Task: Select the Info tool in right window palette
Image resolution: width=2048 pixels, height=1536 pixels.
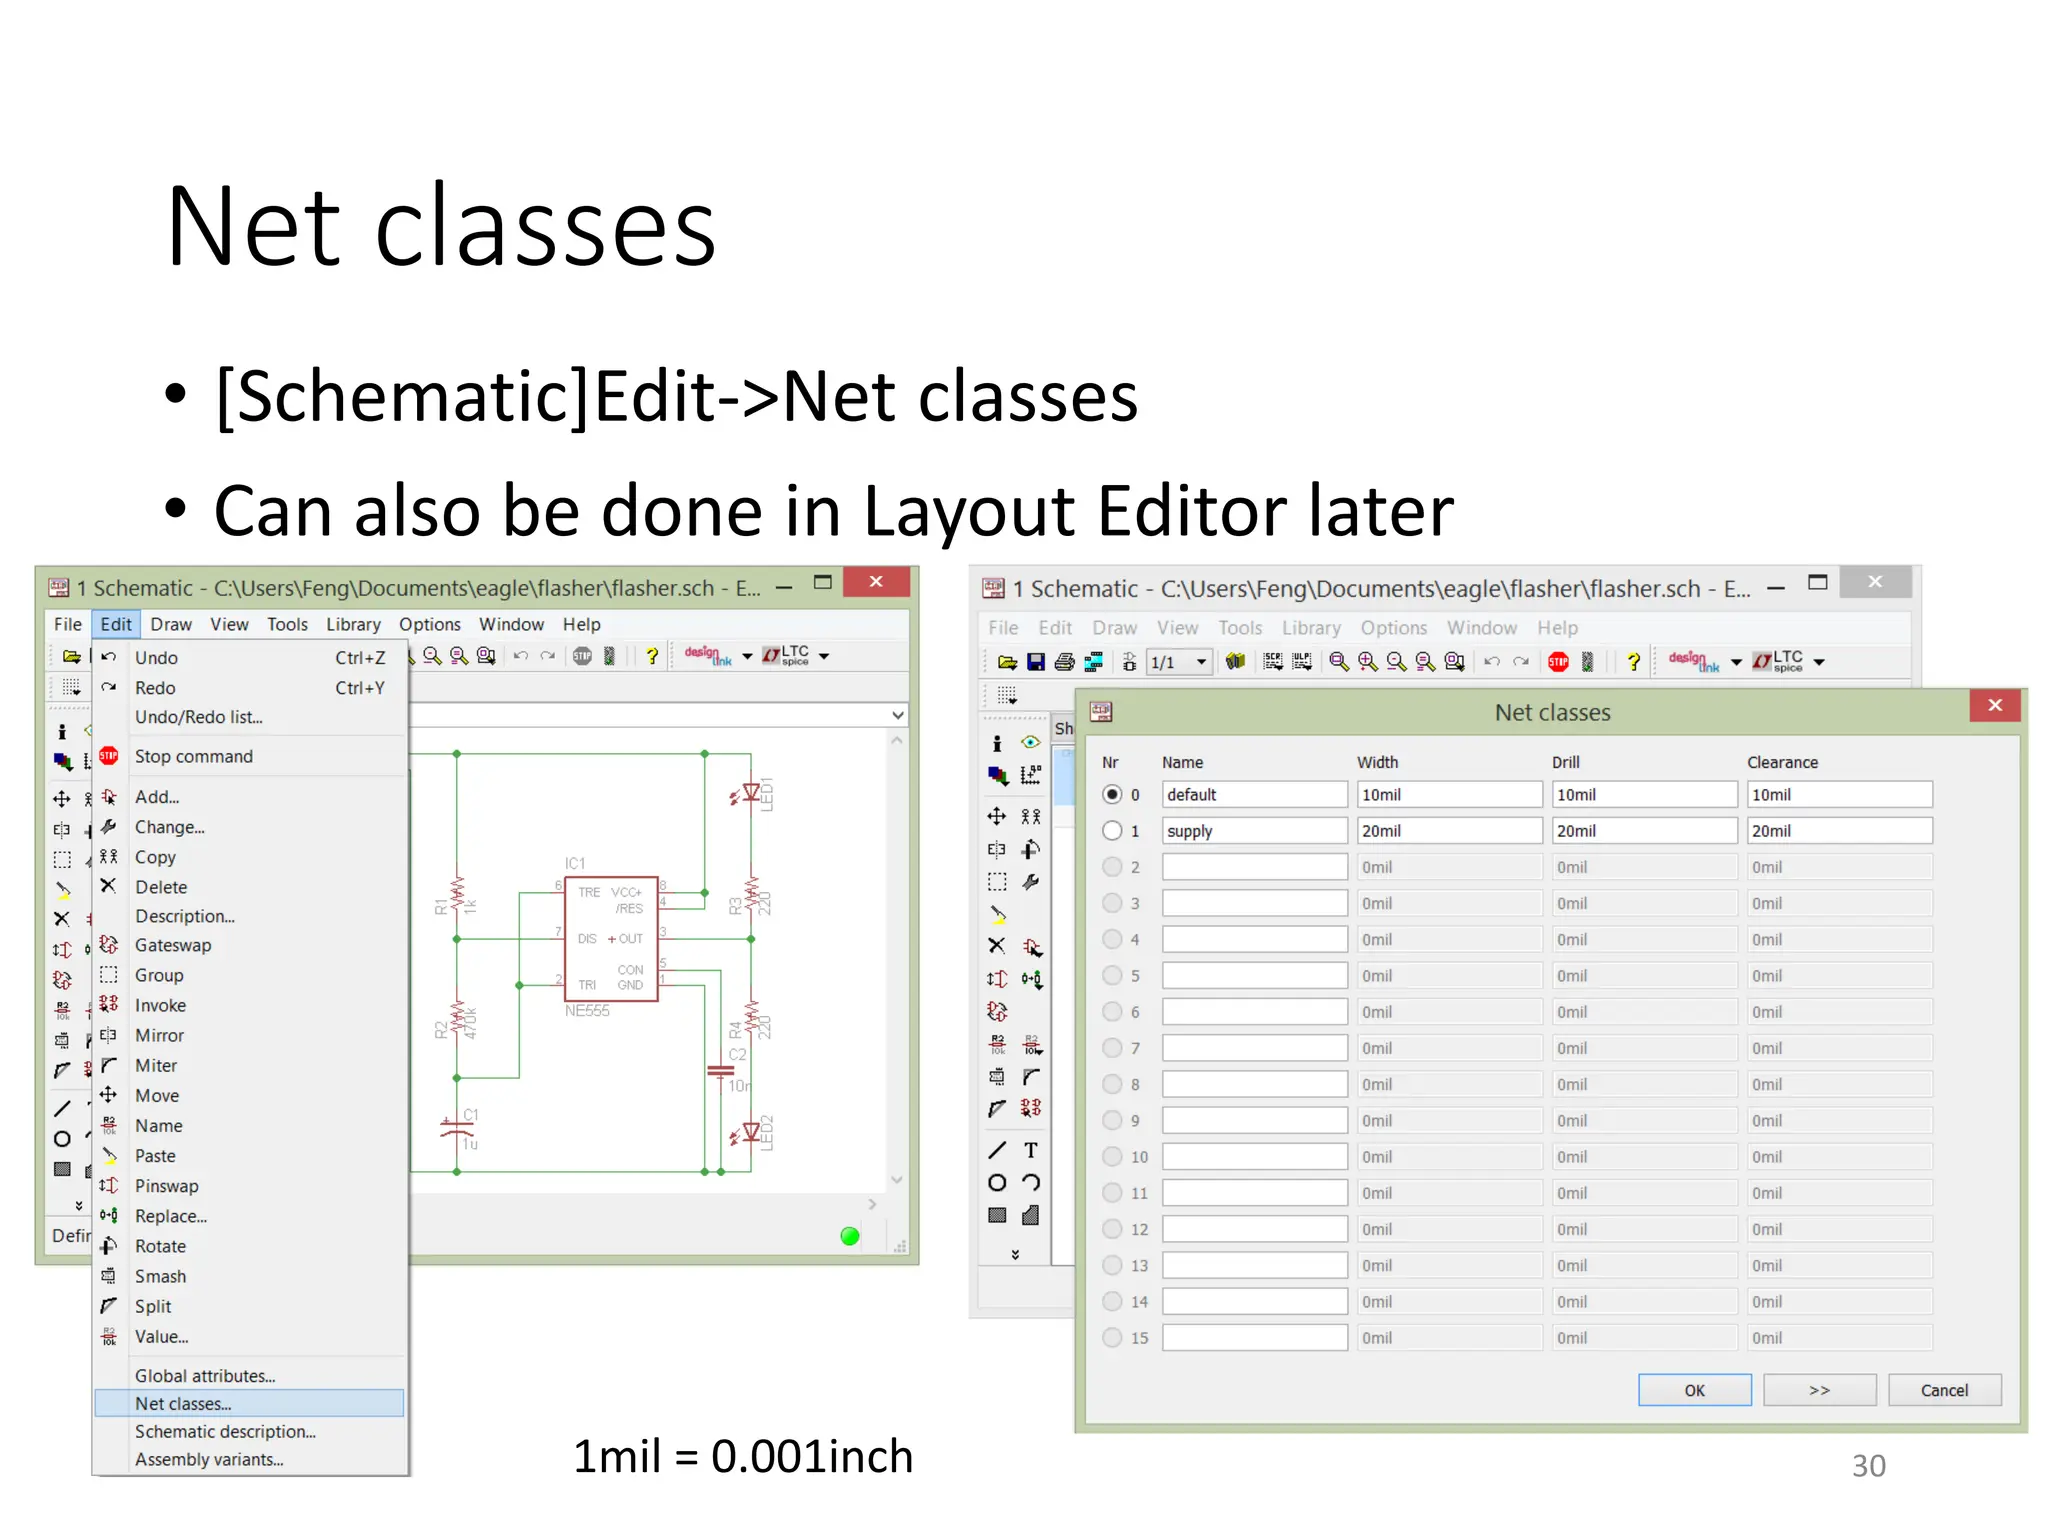Action: pos(997,743)
